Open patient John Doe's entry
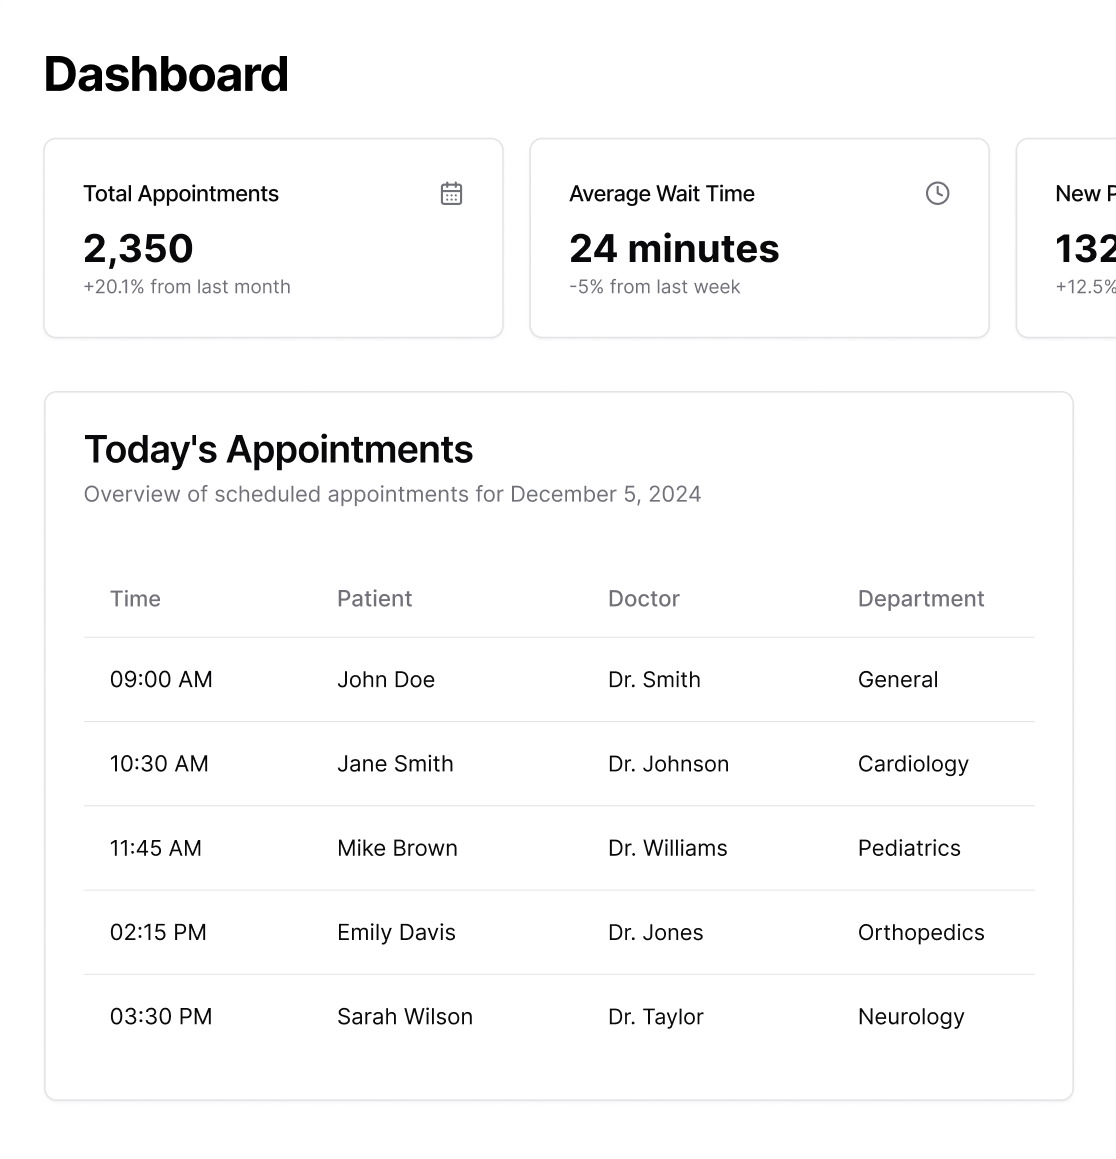Viewport: 1116px width, 1159px height. pos(386,680)
